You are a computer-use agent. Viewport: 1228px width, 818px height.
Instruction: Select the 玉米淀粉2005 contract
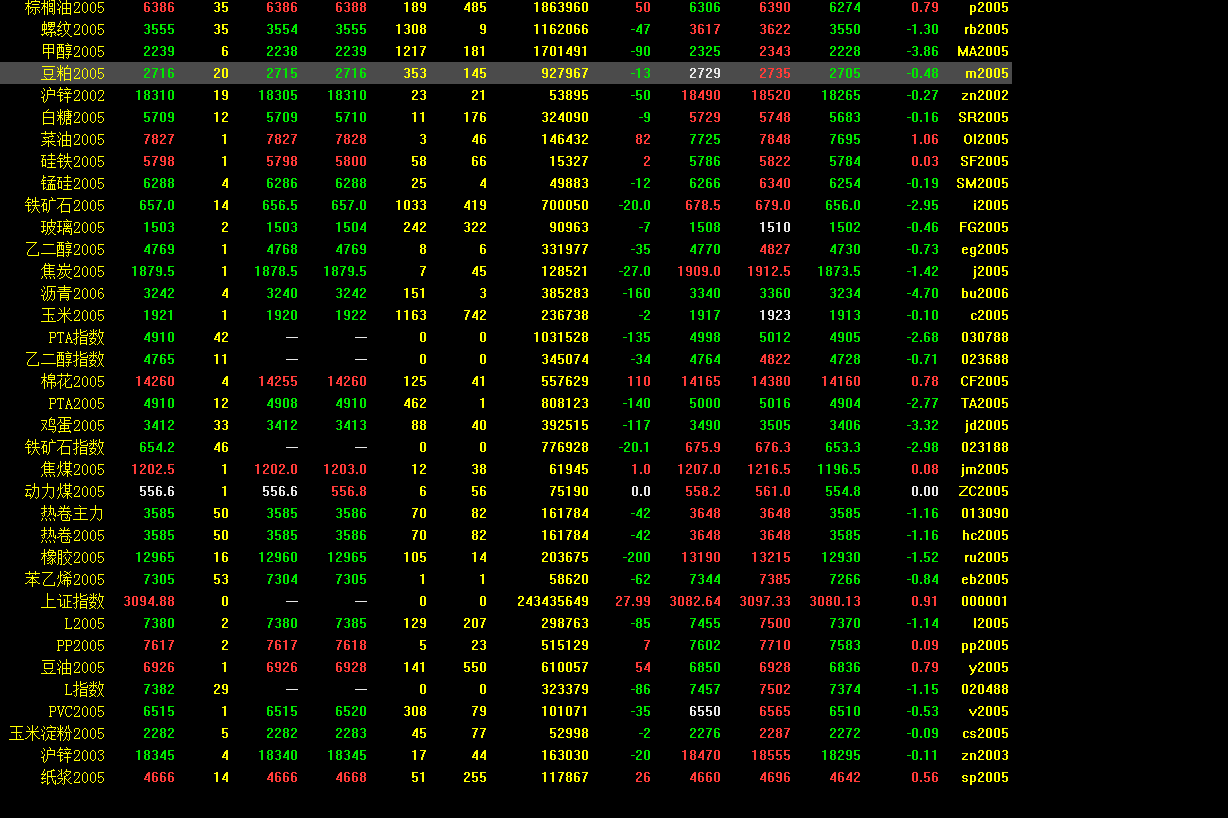57,733
